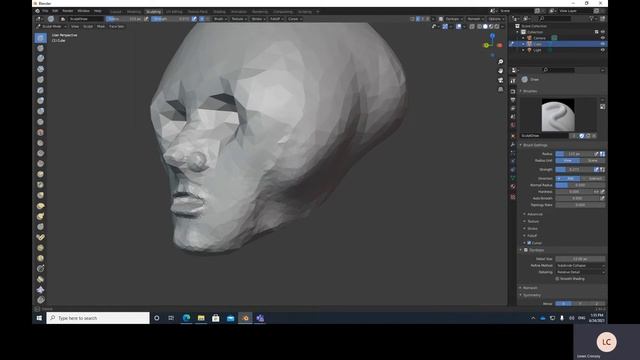The height and width of the screenshot is (360, 640).
Task: Open the Detailing dropdown
Action: point(580,272)
